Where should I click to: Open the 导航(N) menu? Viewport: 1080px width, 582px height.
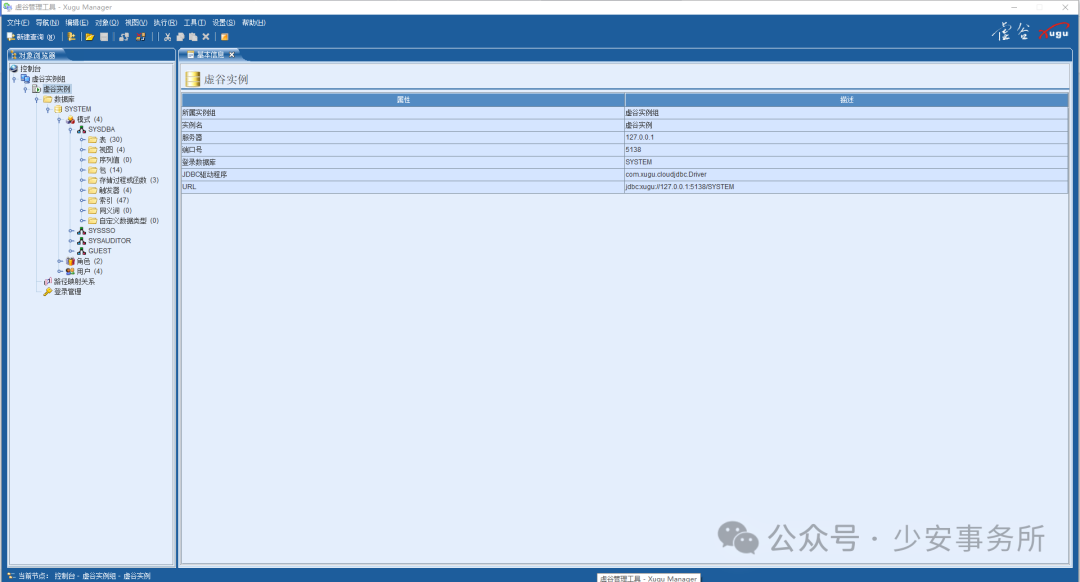[48, 23]
